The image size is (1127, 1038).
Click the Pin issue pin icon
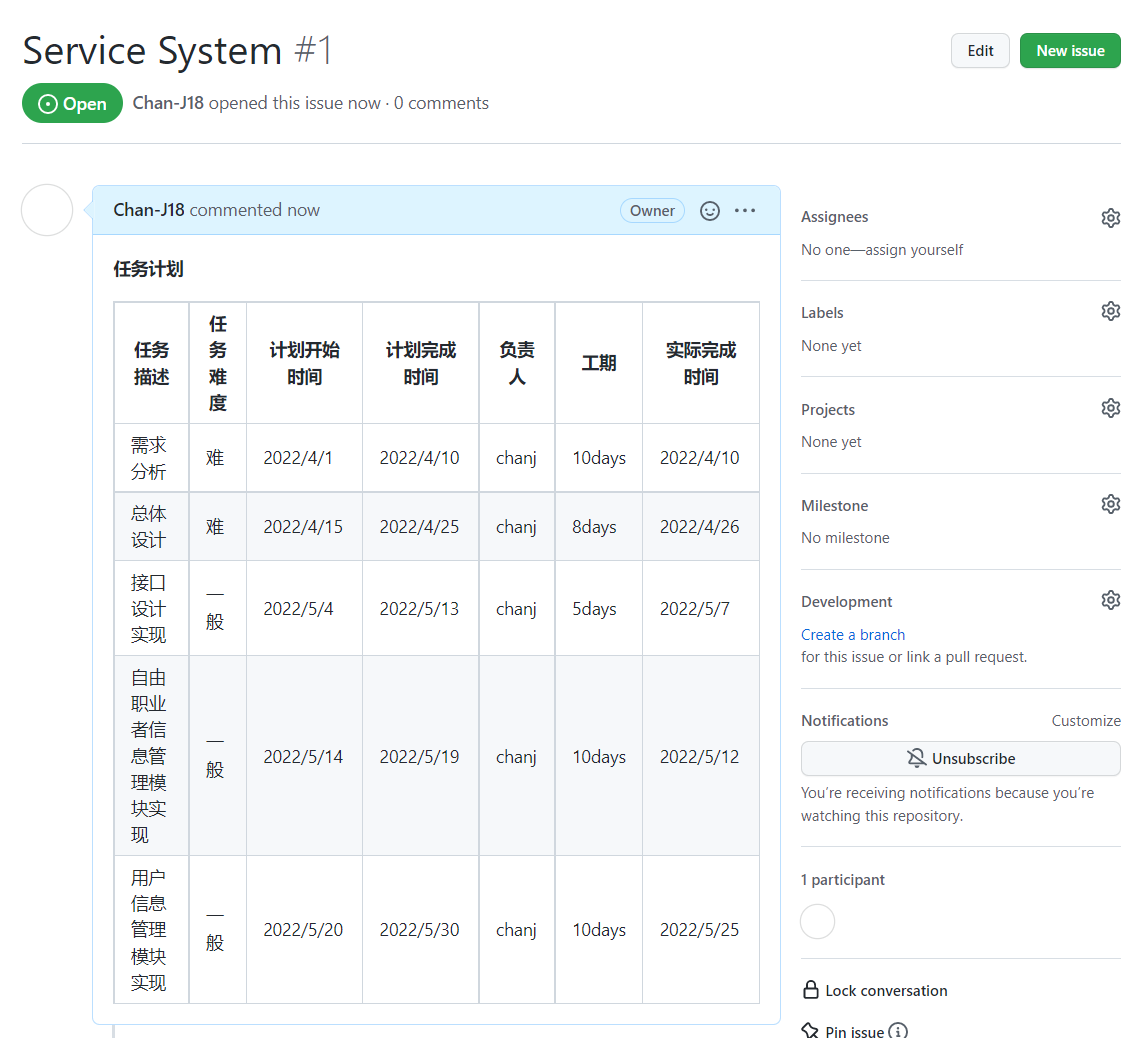coord(811,1030)
